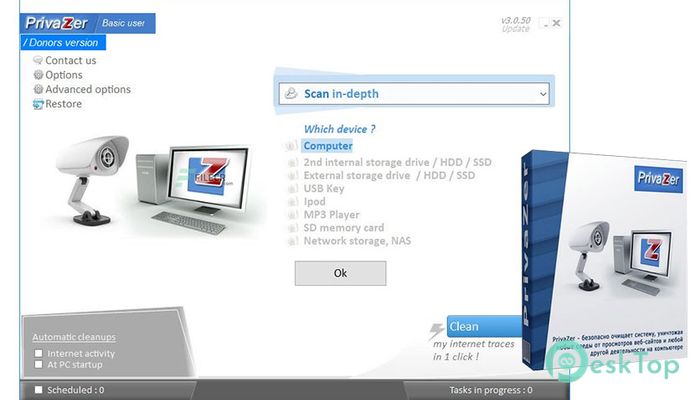Screen dimensions: 700x400
Task: Open the Scan in-depth dropdown
Action: [414, 94]
